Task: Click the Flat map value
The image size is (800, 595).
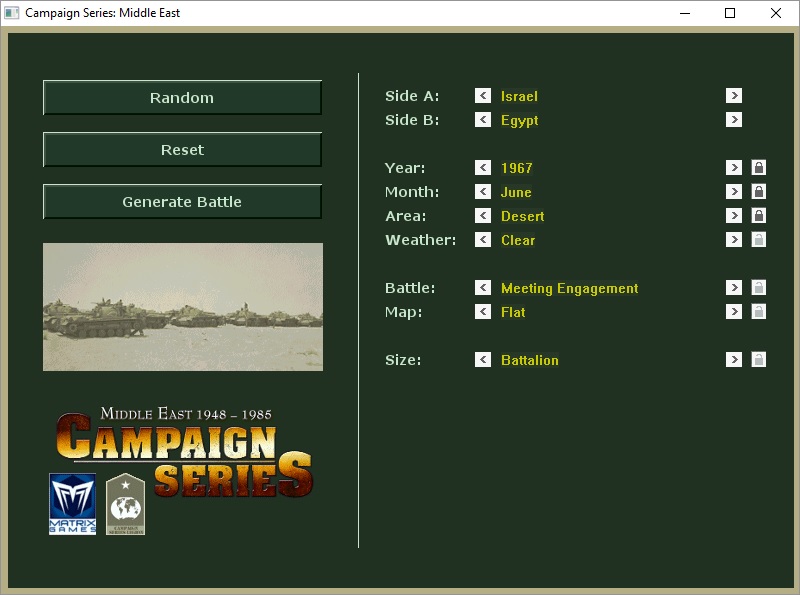Action: pyautogui.click(x=513, y=312)
